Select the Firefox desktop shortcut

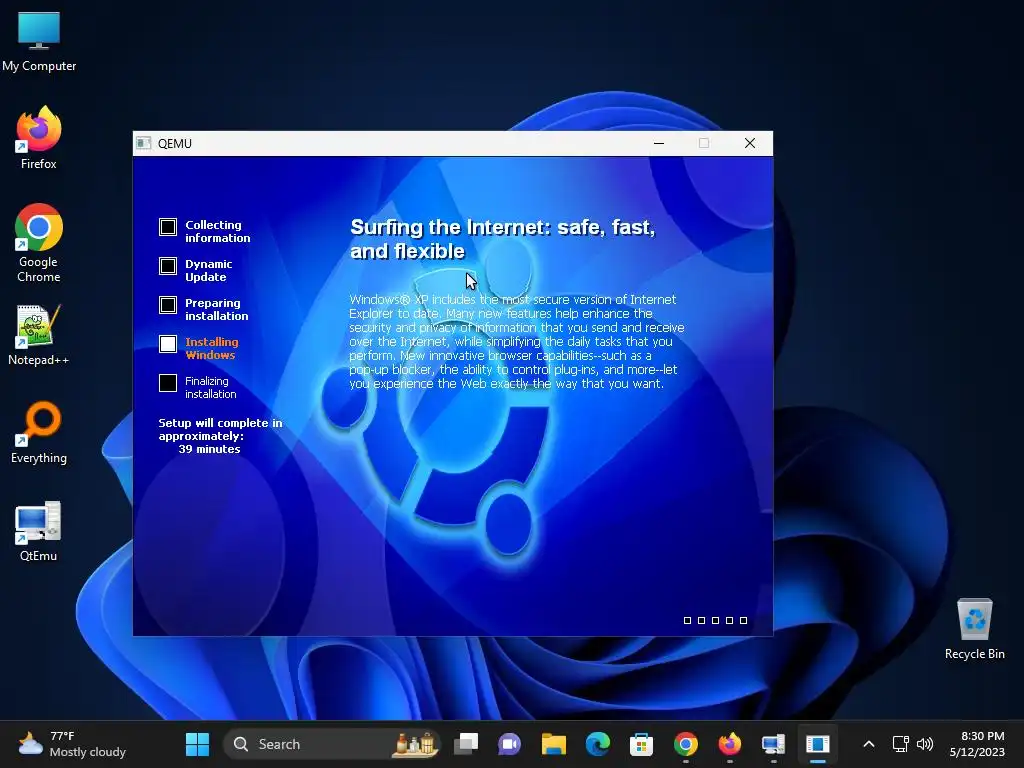[x=39, y=138]
